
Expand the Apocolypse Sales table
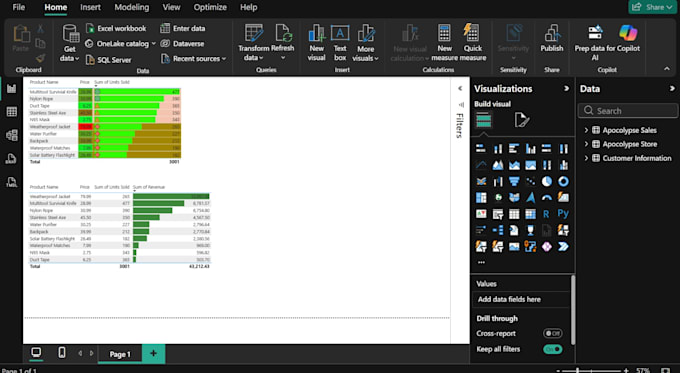coord(586,130)
